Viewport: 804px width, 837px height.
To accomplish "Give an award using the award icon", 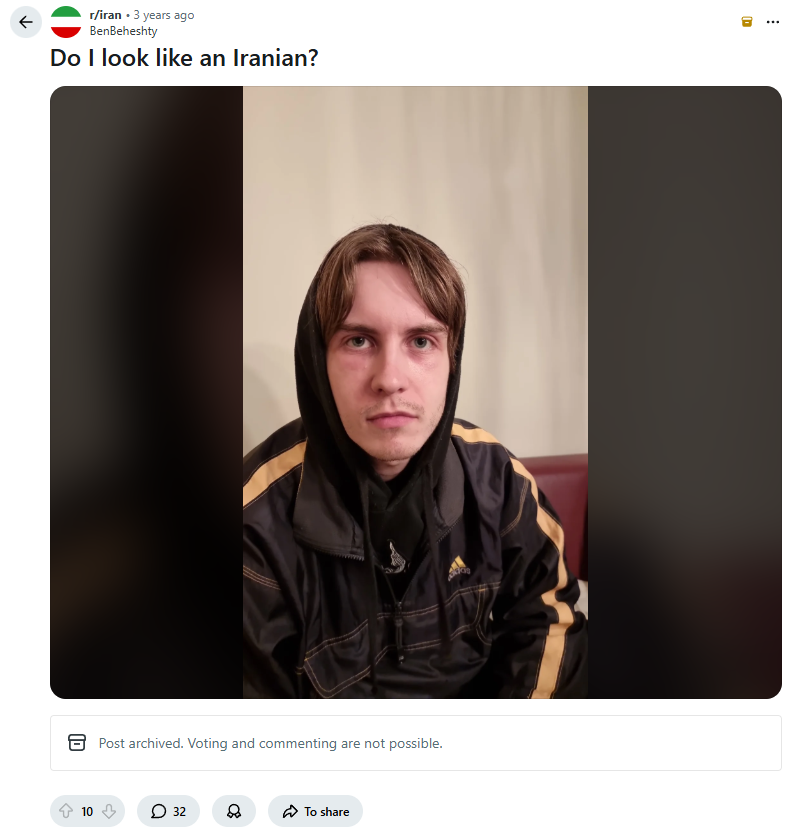I will 234,811.
